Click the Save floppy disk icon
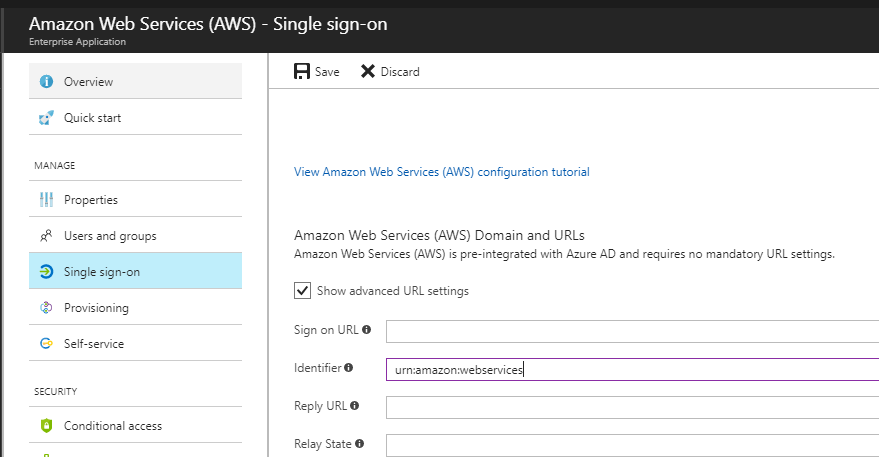The image size is (879, 457). [302, 71]
